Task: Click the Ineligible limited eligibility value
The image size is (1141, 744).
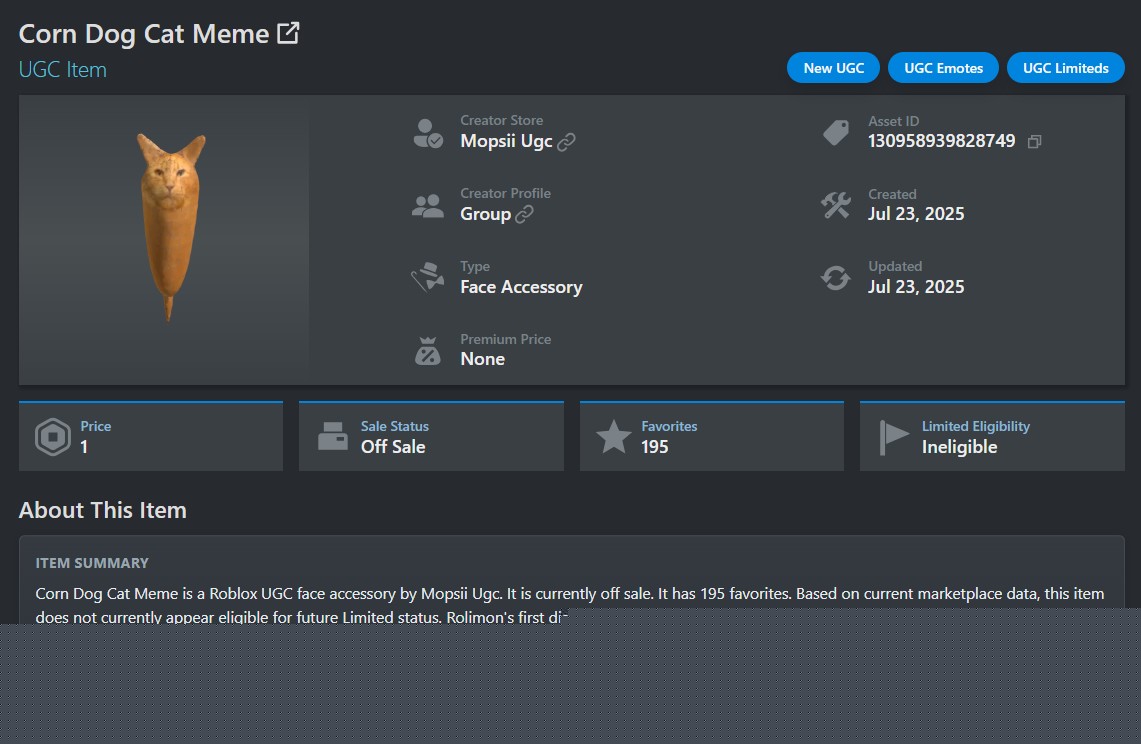Action: [959, 447]
